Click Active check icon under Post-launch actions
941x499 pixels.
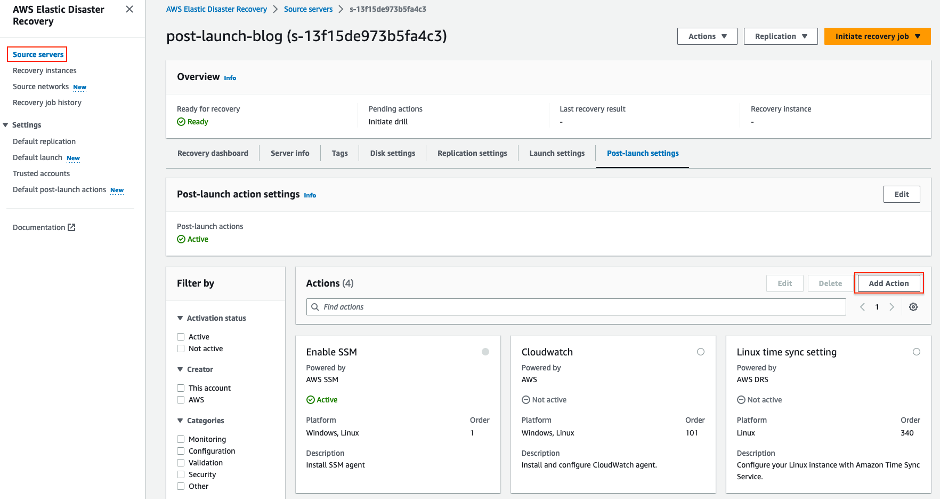click(181, 239)
